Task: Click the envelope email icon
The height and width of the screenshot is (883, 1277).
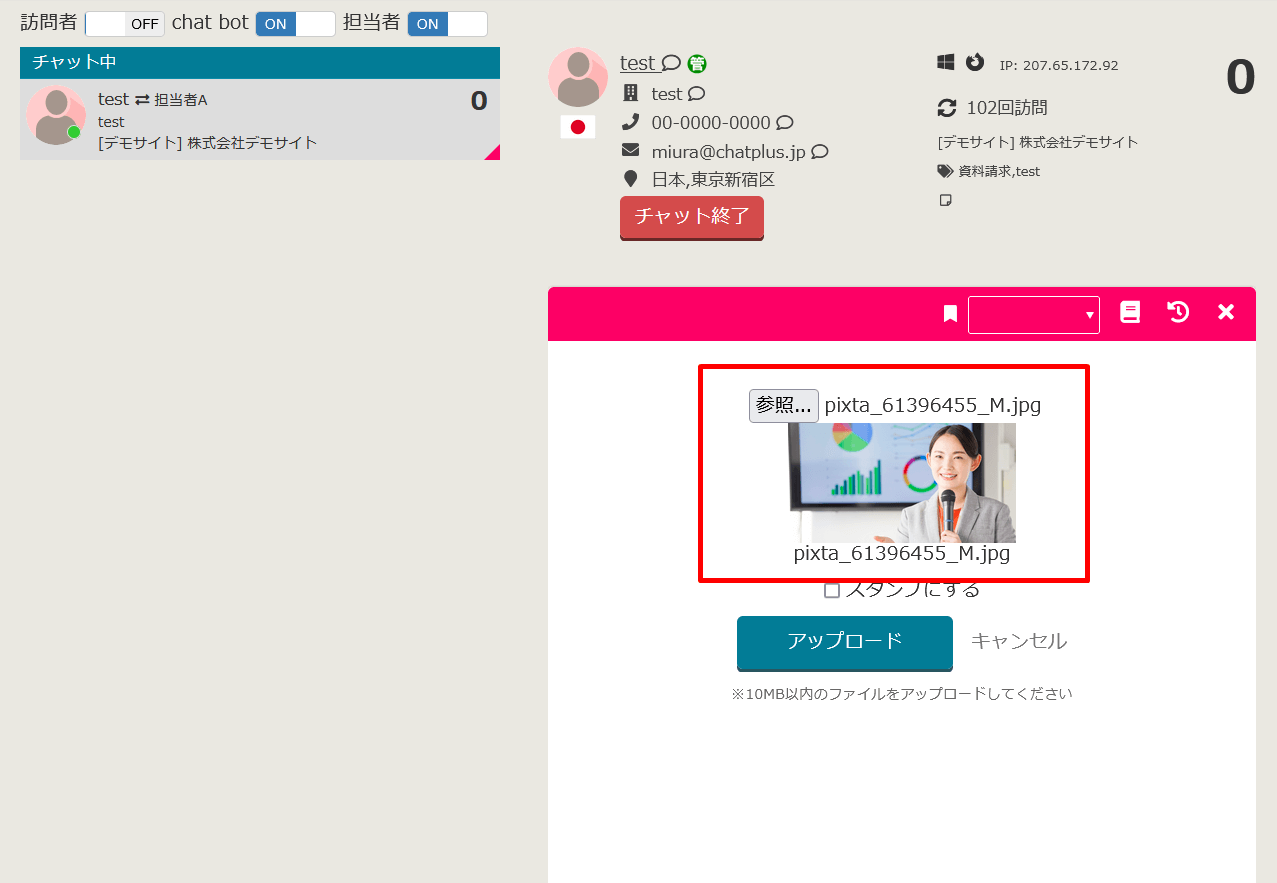Action: tap(630, 150)
